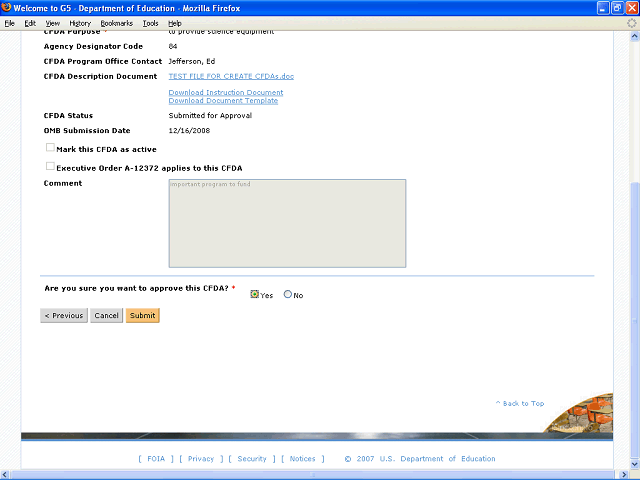This screenshot has height=480, width=640.
Task: Click the vertical scrollbar up arrow
Action: (x=634, y=36)
